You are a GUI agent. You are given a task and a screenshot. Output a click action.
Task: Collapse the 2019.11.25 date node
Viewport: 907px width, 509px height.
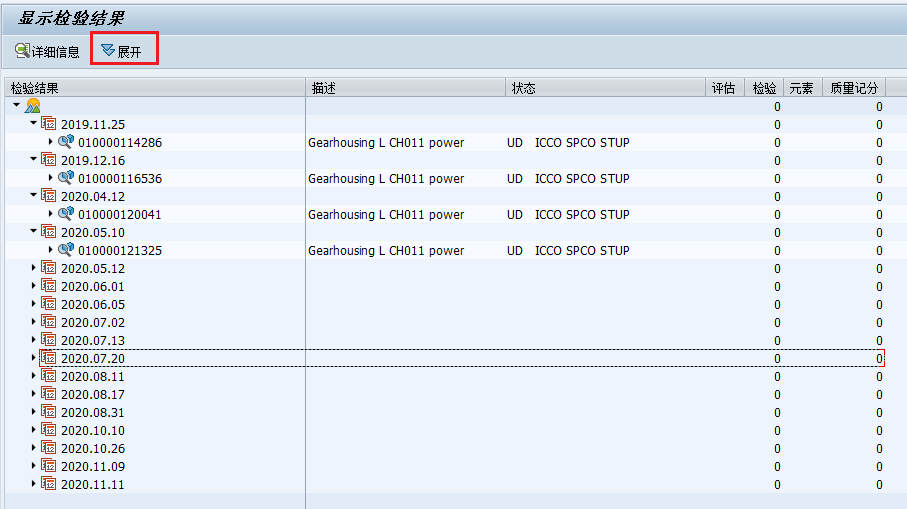coord(34,123)
